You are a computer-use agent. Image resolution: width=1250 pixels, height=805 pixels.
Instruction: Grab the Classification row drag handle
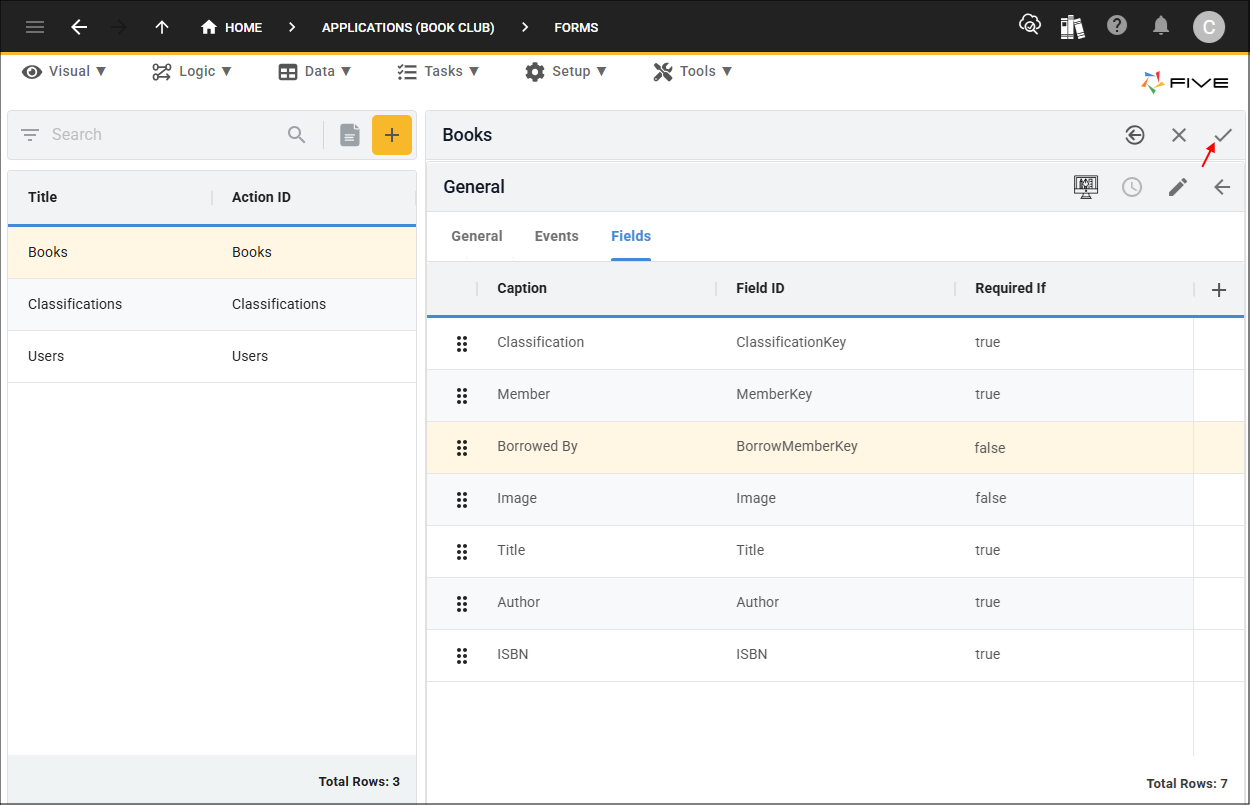462,344
